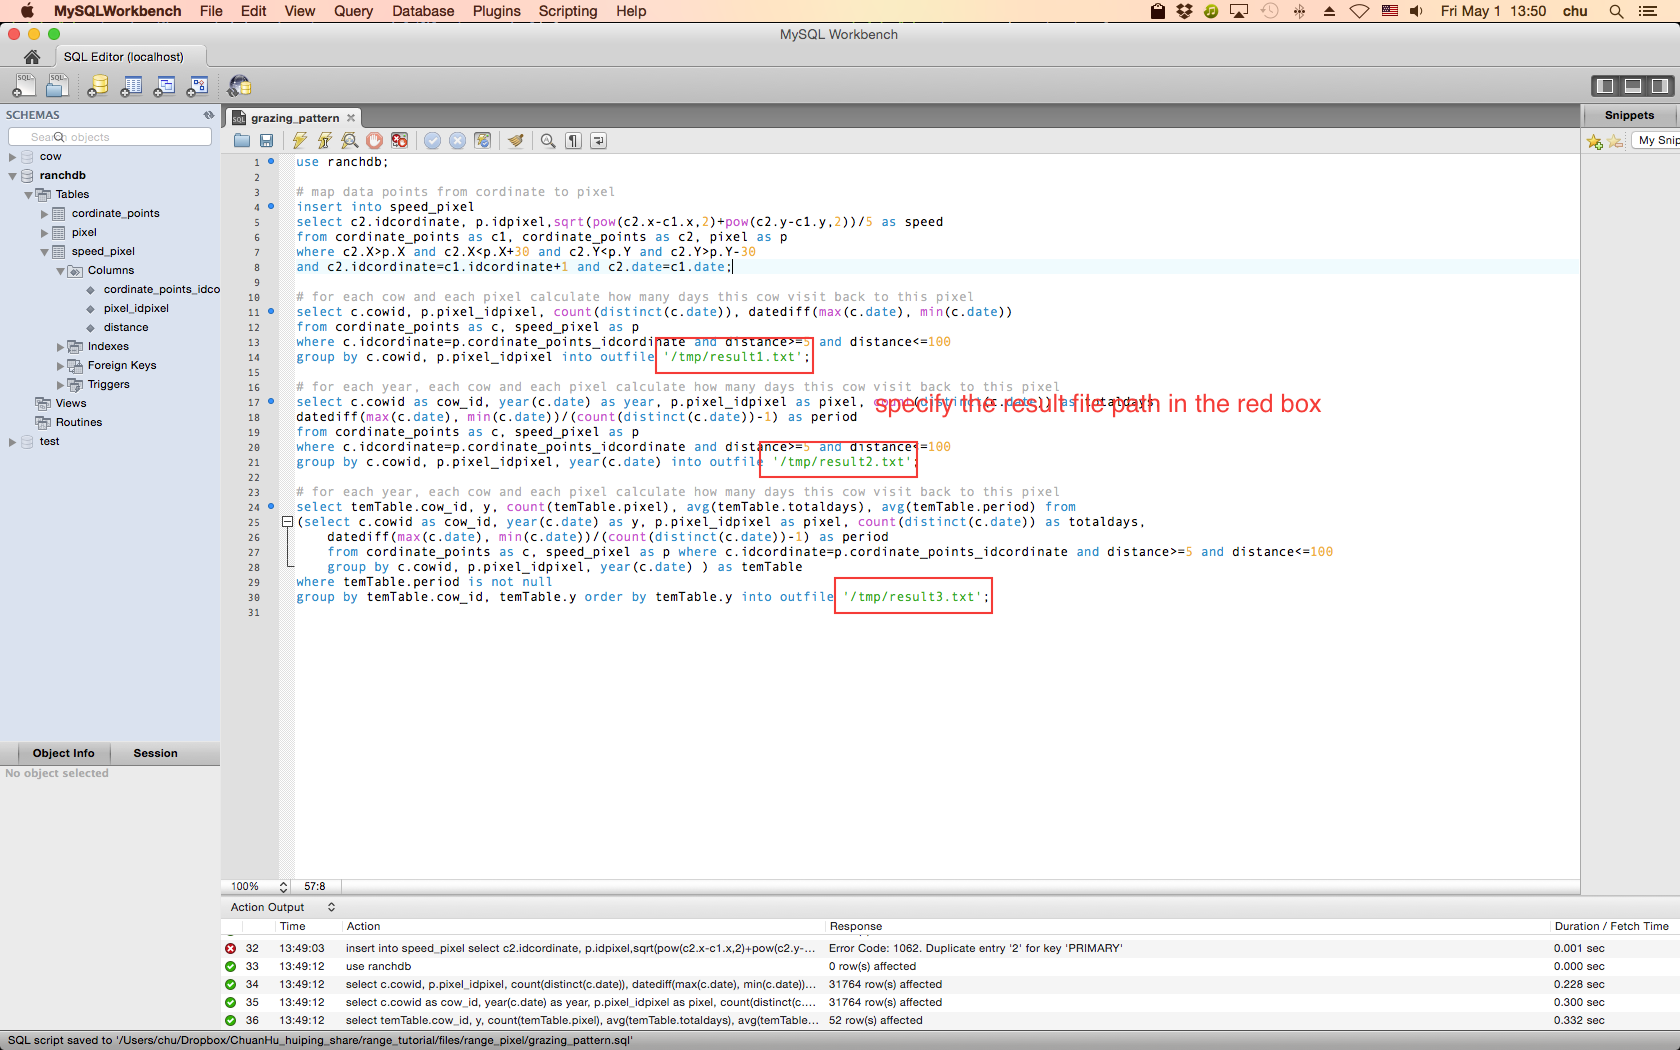Expand the cordinate_points table
The width and height of the screenshot is (1680, 1050).
[x=44, y=214]
